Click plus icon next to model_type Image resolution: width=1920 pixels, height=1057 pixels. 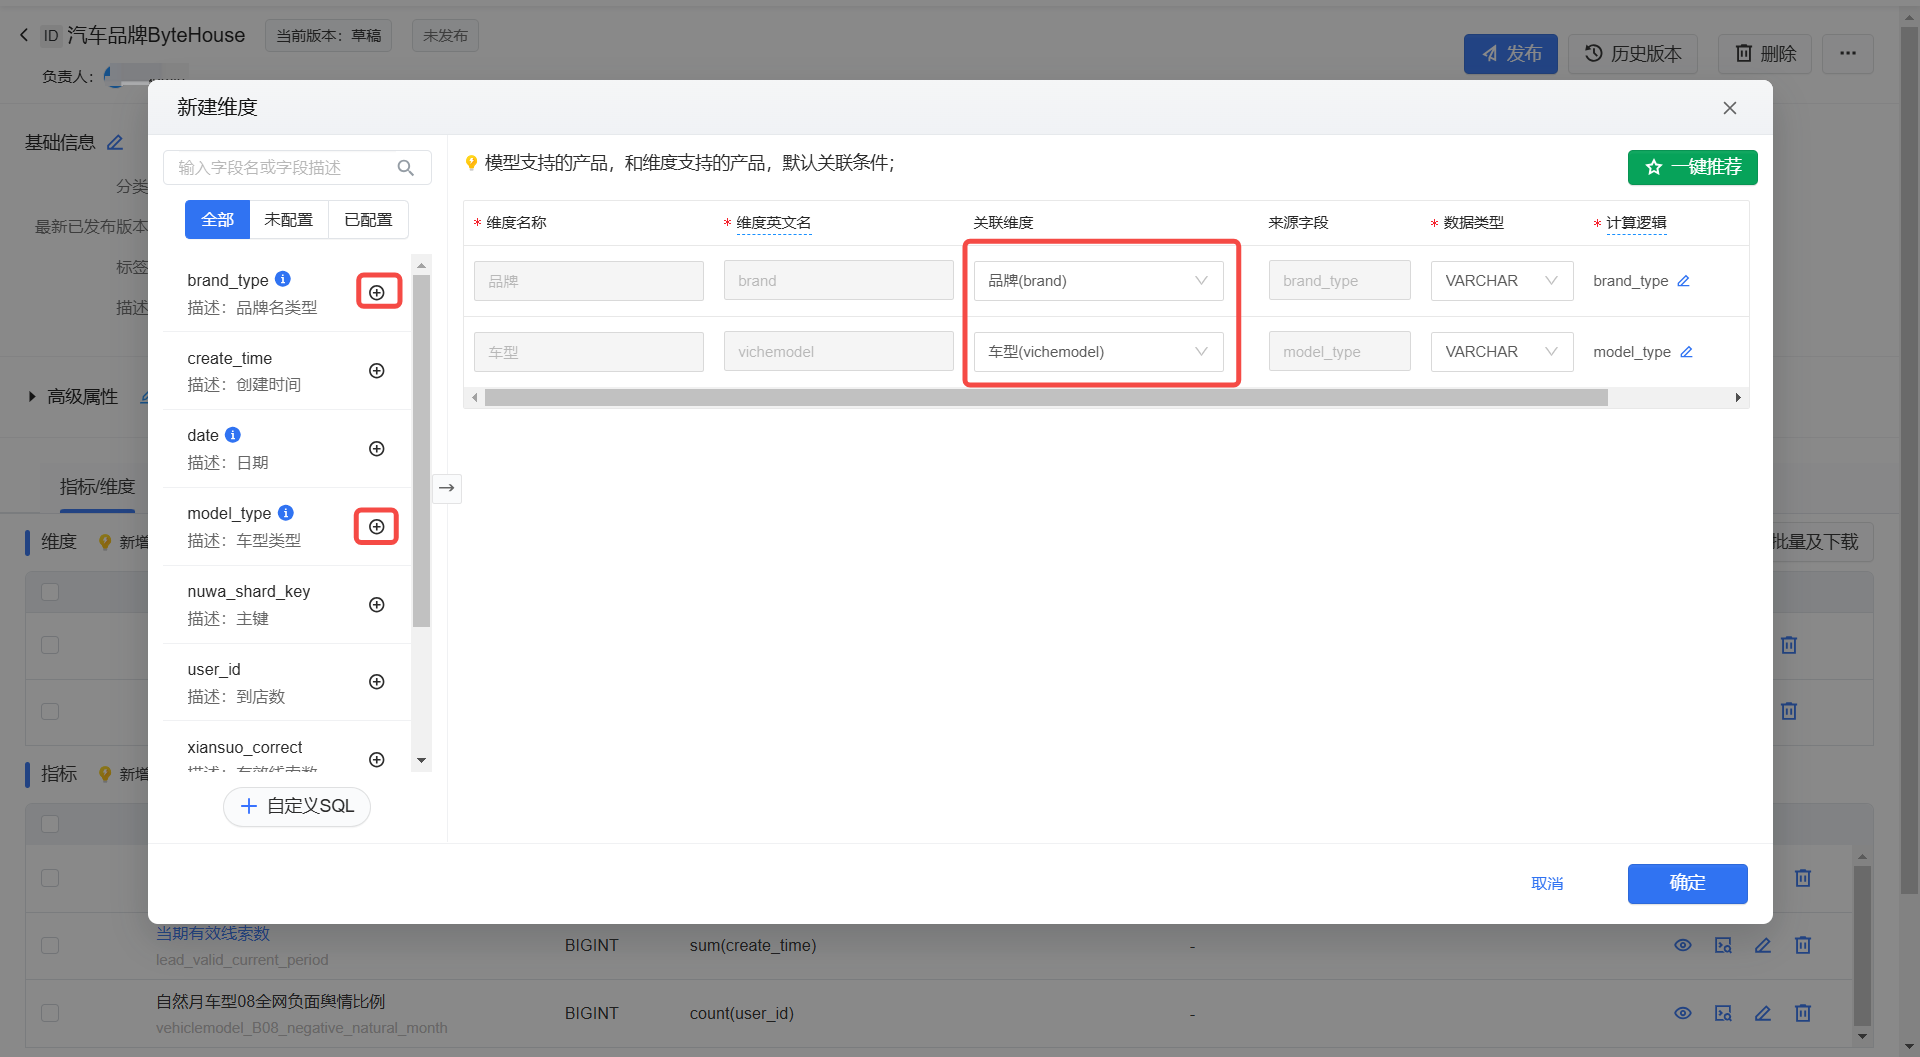[377, 527]
